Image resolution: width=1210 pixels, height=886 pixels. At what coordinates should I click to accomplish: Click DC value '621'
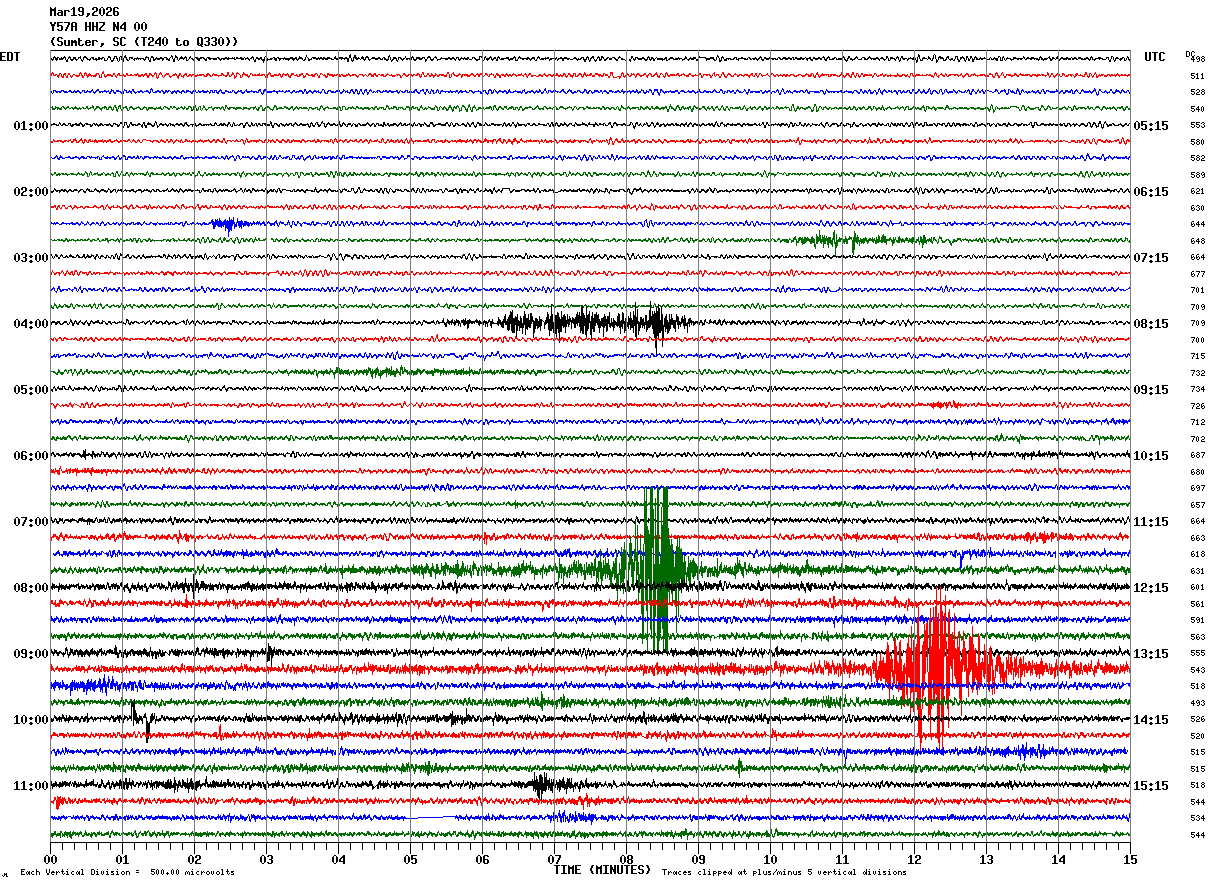(x=1197, y=192)
